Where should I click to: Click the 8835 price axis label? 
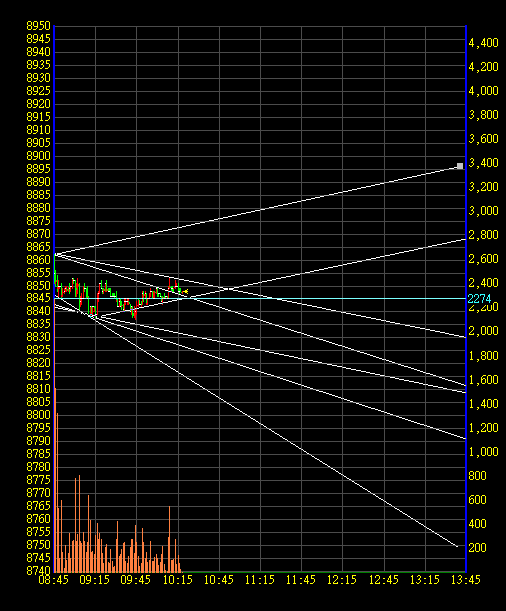39,324
